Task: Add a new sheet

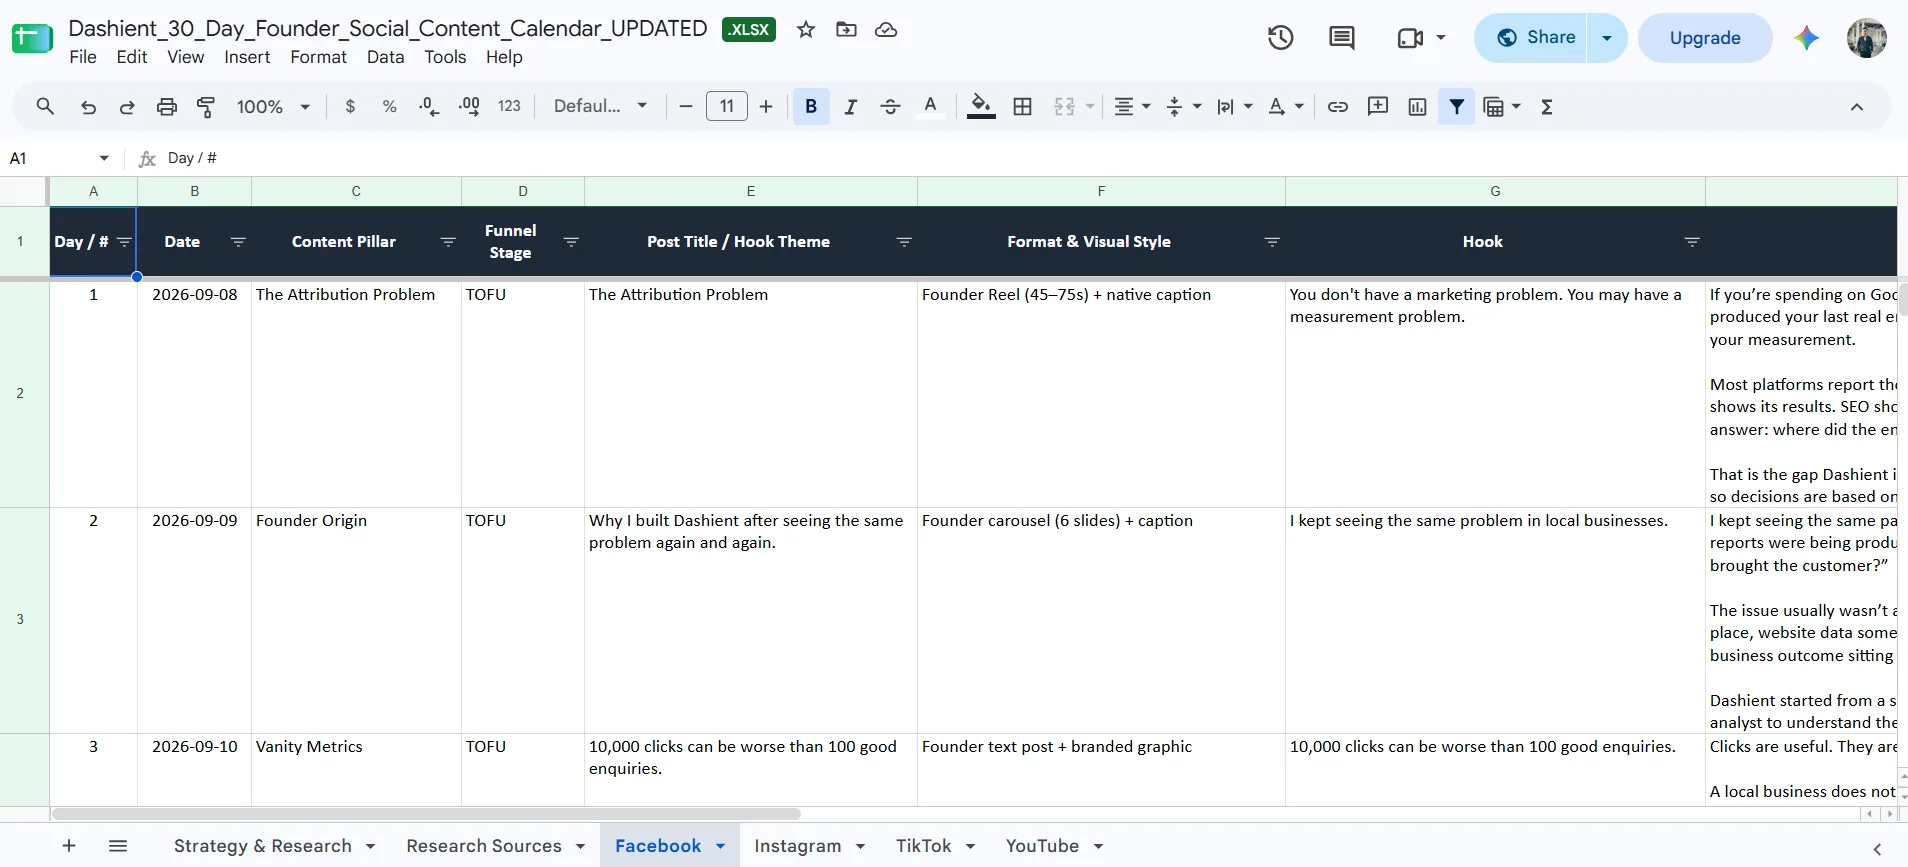Action: click(x=69, y=846)
